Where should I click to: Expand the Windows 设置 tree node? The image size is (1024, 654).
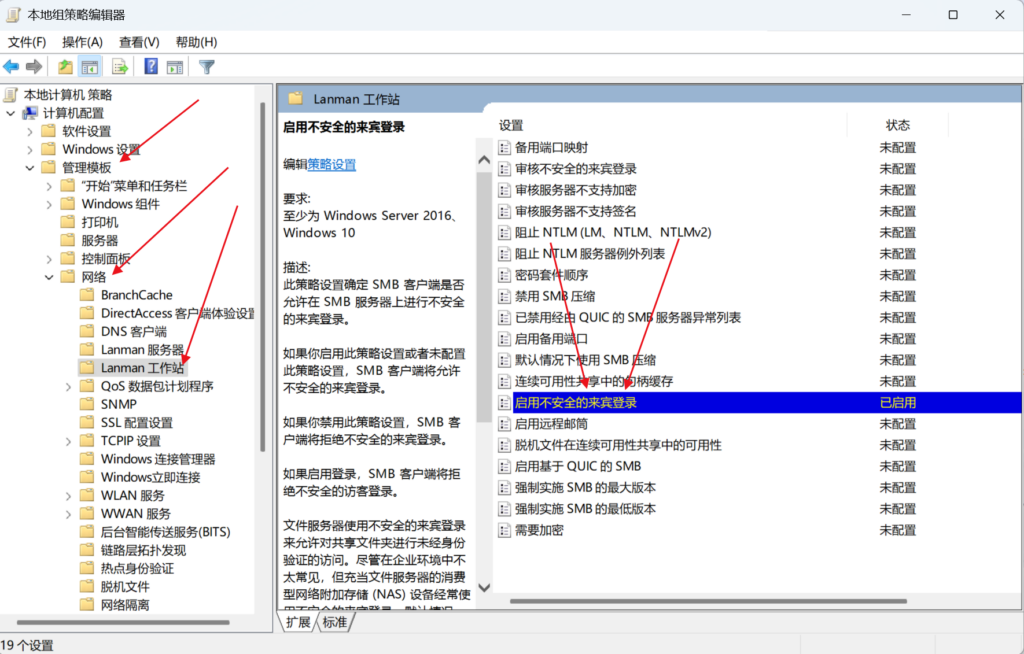tap(29, 150)
